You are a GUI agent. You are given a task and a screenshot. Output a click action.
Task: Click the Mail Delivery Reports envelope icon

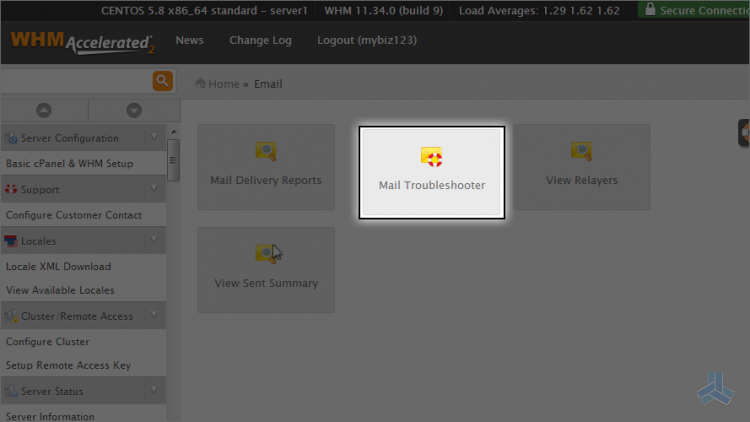coord(266,151)
